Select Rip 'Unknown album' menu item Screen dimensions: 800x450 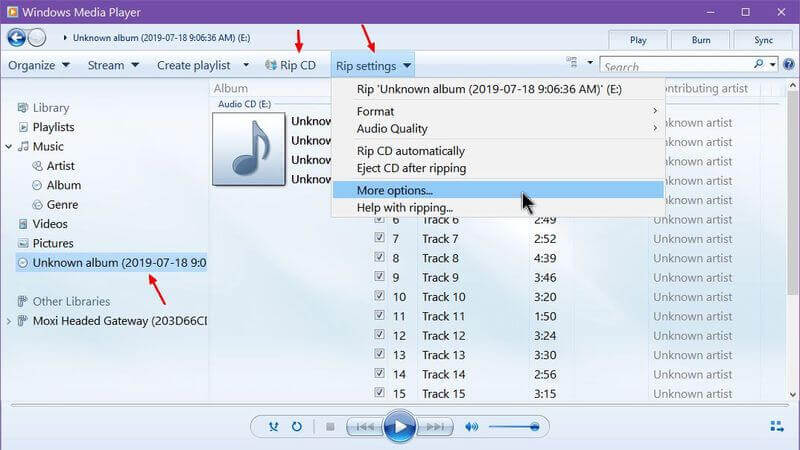tap(498, 89)
